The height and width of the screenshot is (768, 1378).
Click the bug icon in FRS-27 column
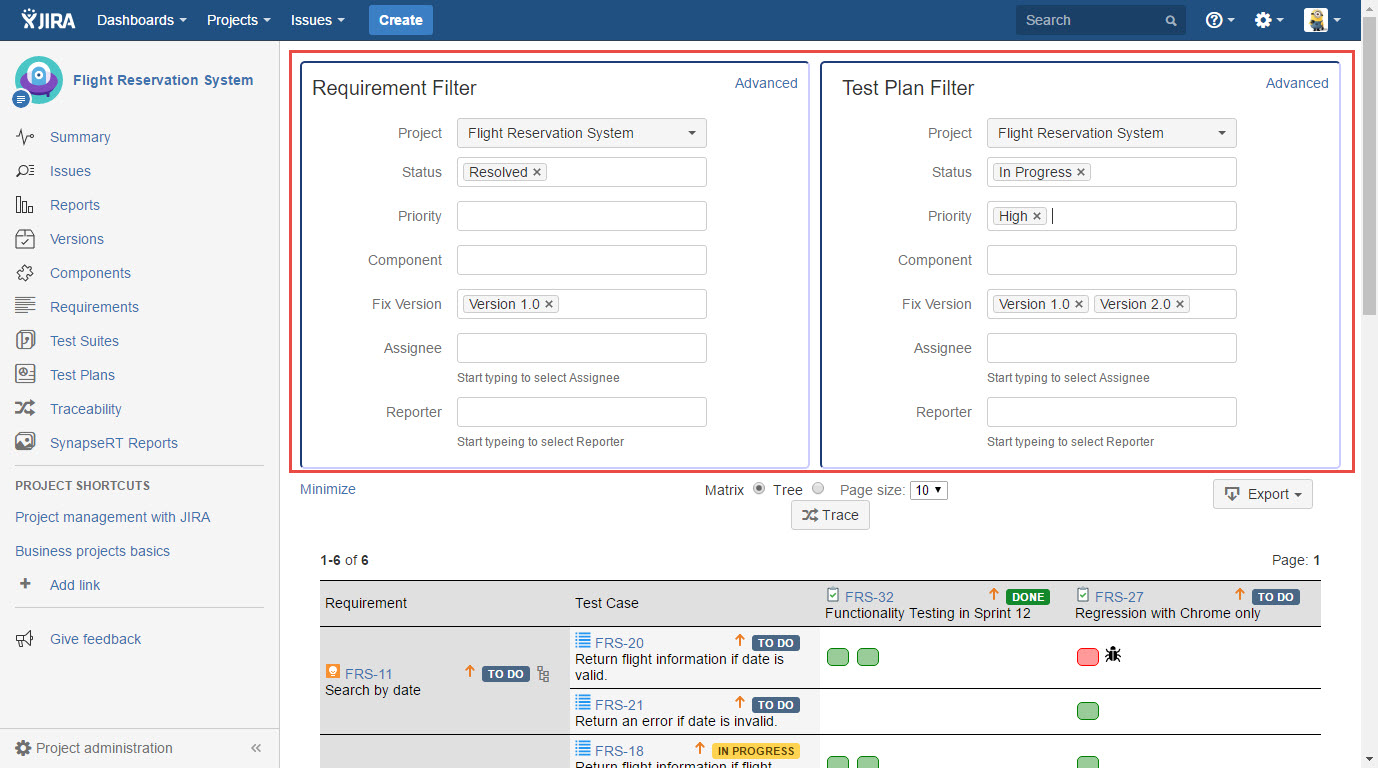[1113, 656]
